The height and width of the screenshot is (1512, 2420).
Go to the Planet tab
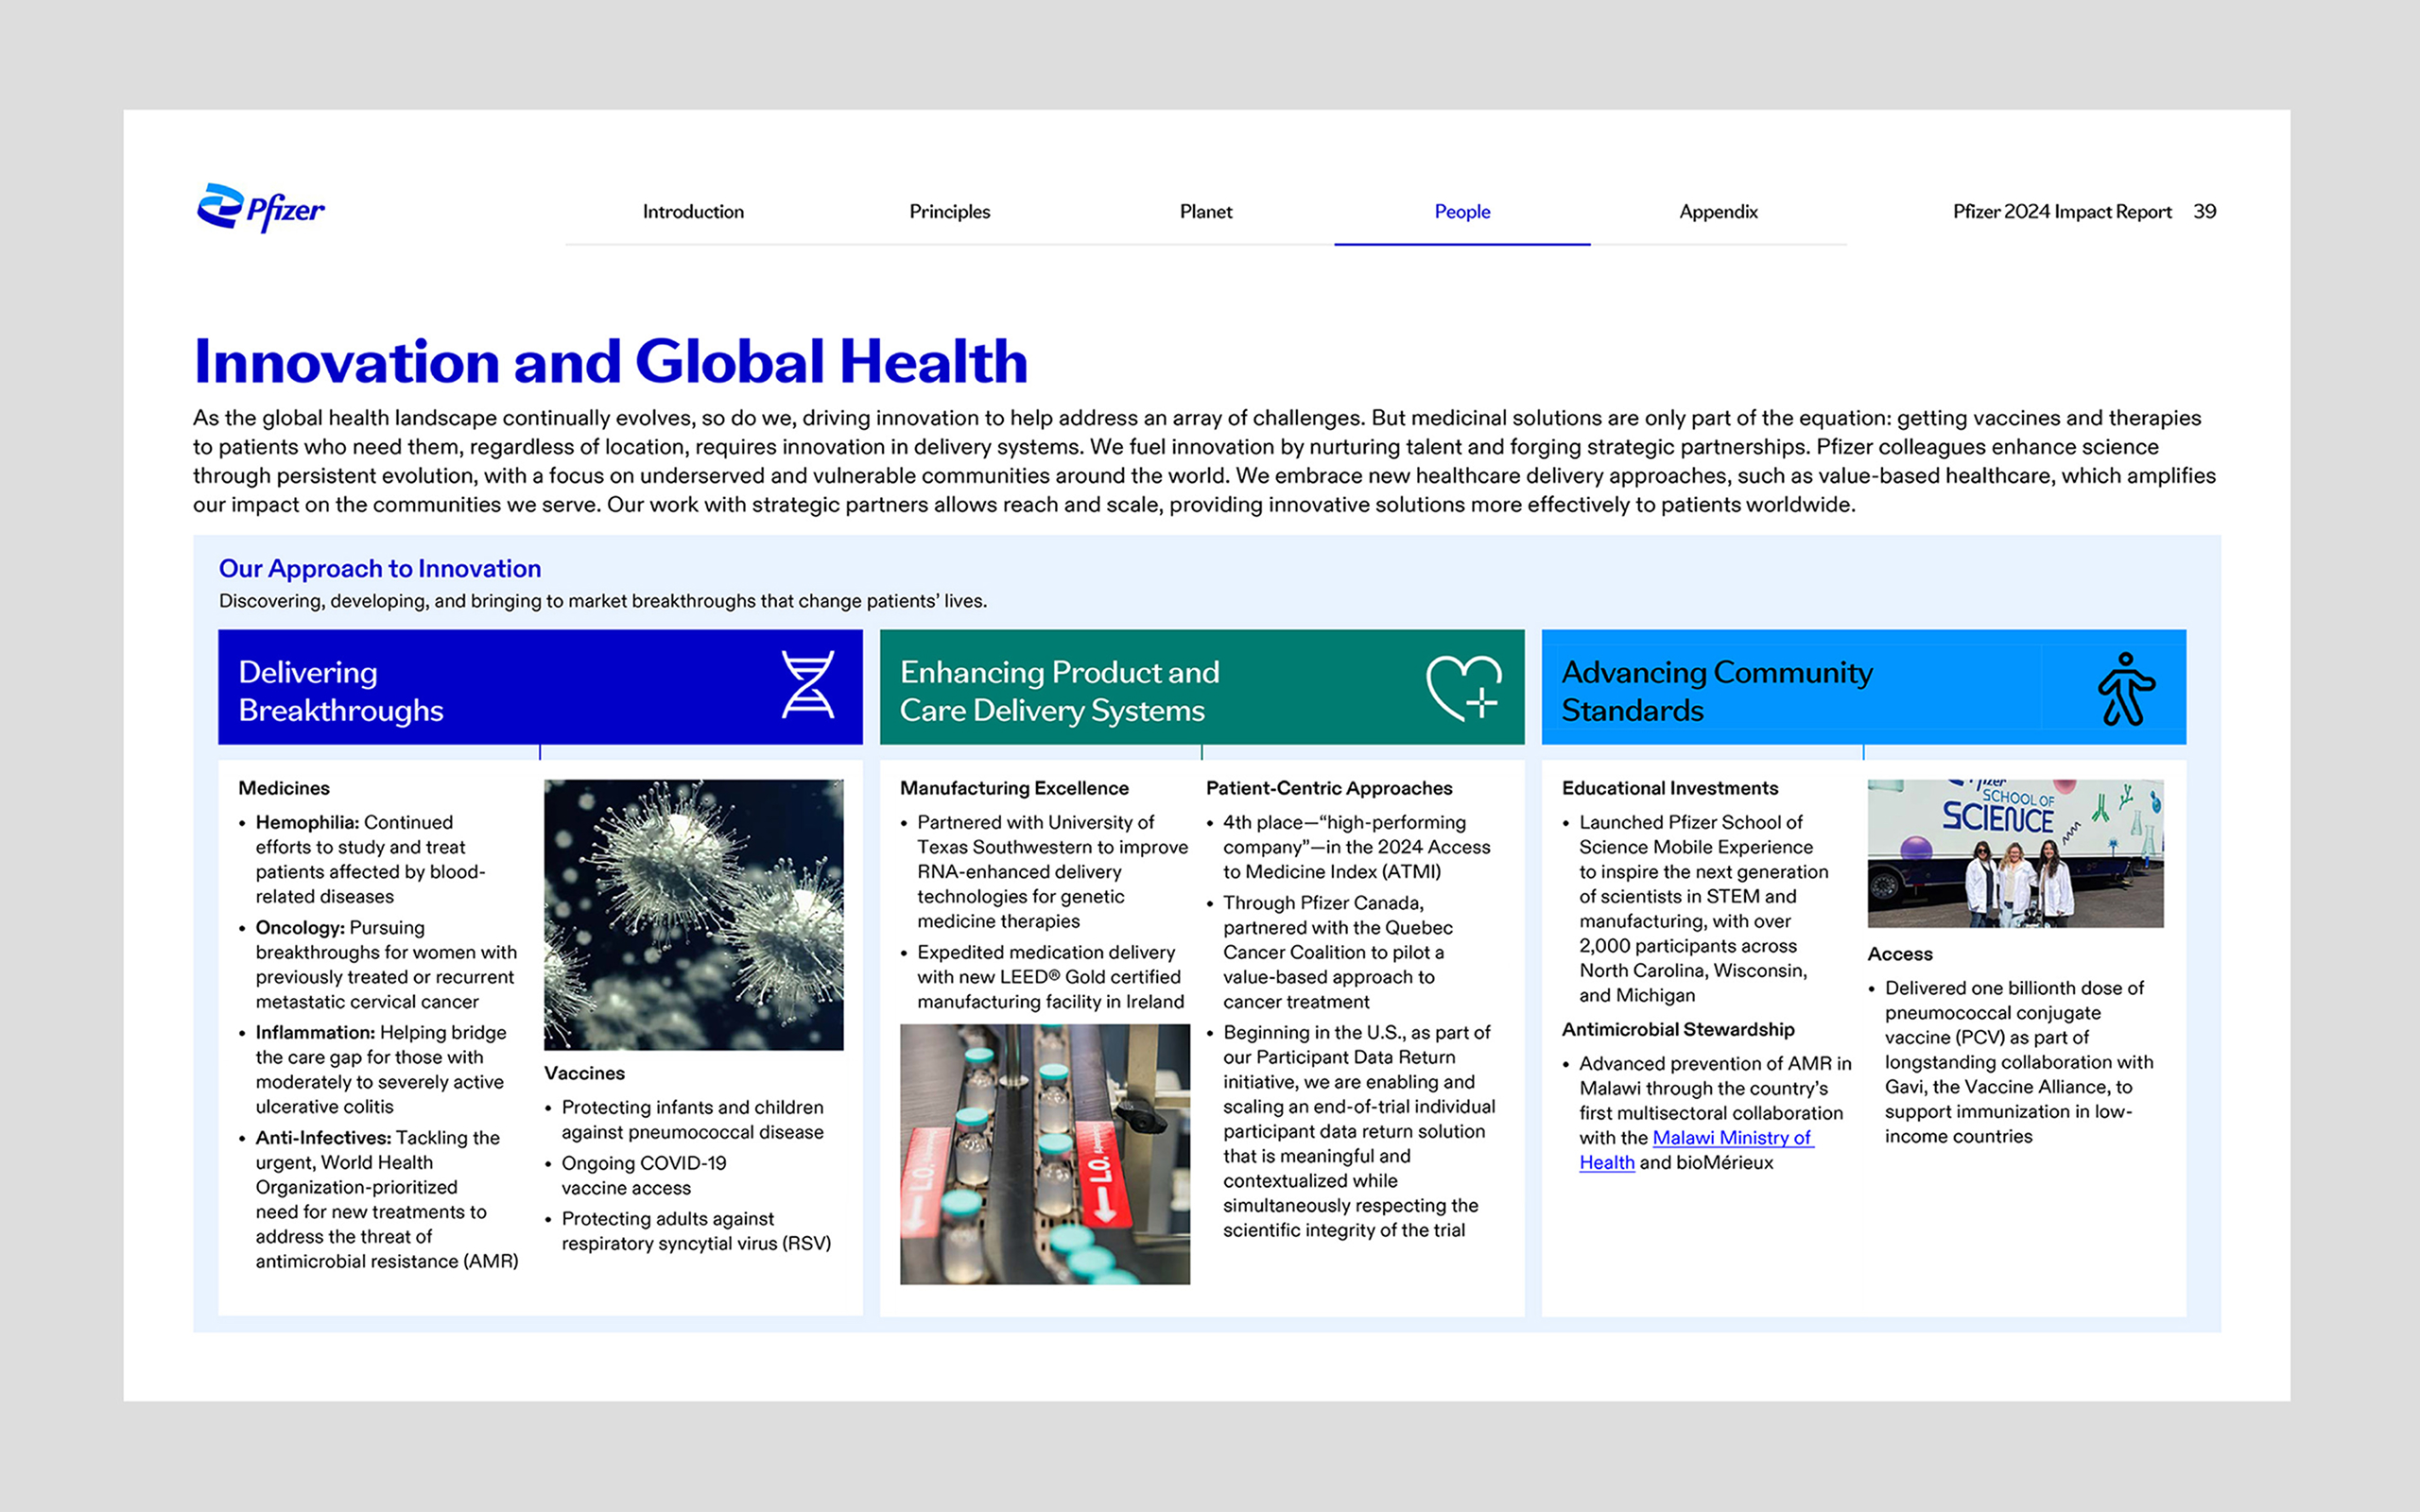(1205, 212)
